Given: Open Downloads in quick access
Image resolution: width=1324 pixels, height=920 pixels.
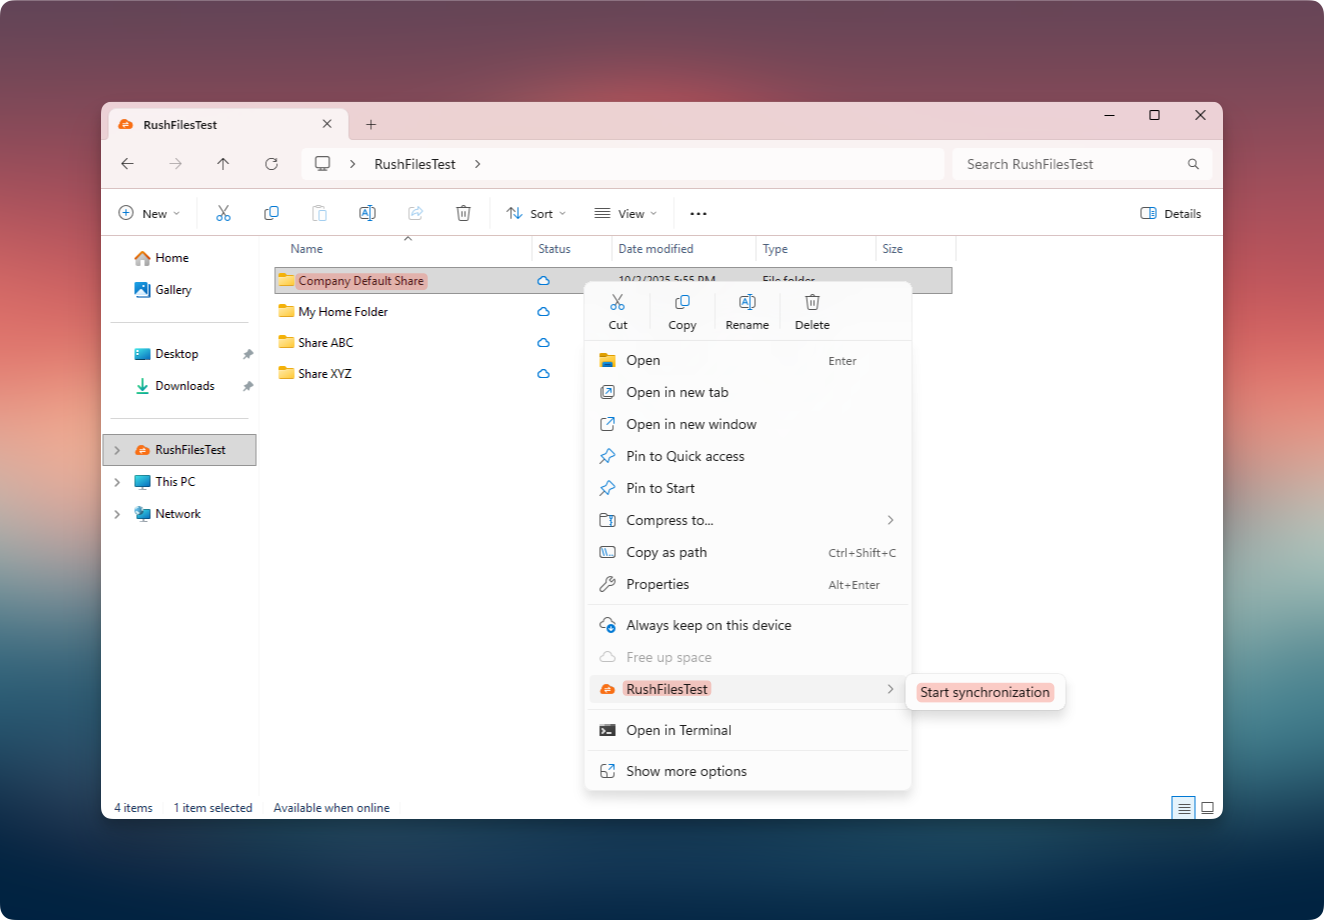Looking at the screenshot, I should (175, 386).
